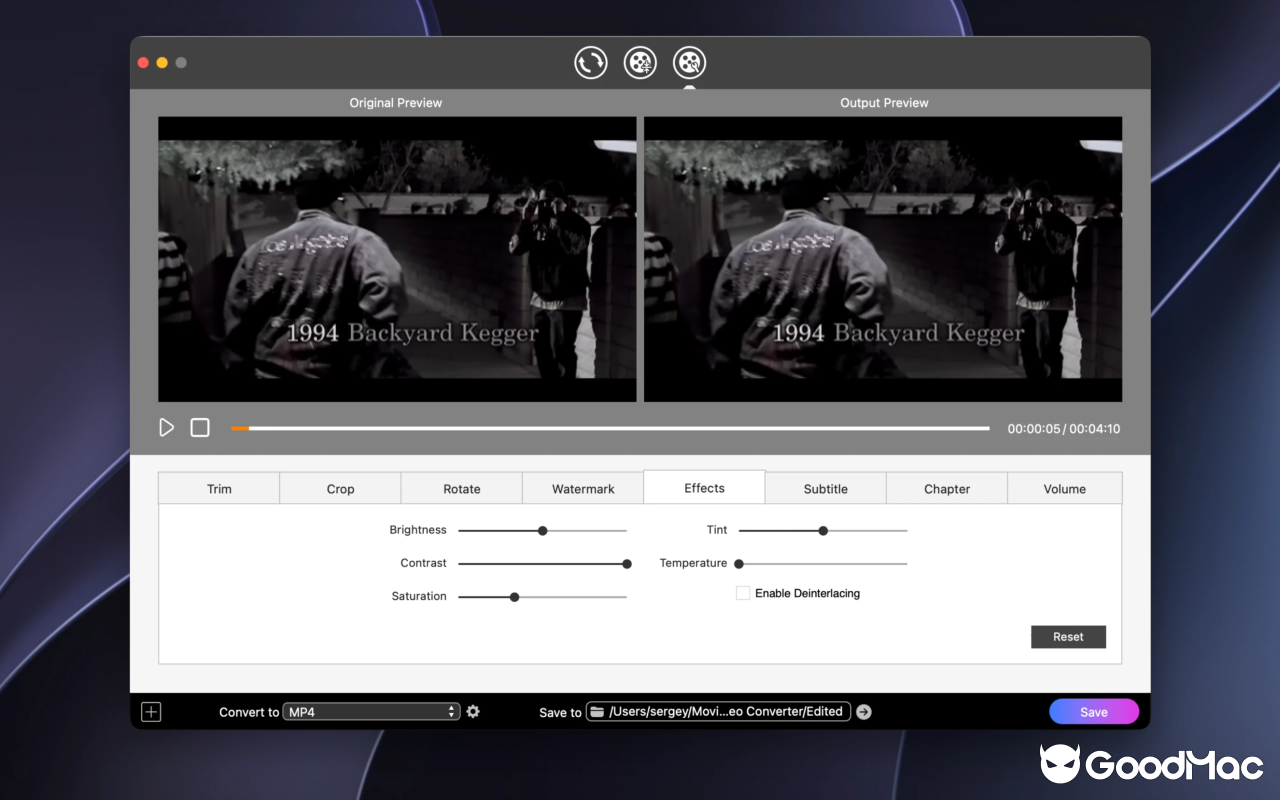Switch to the Volume tab
This screenshot has height=800, width=1280.
(x=1064, y=489)
